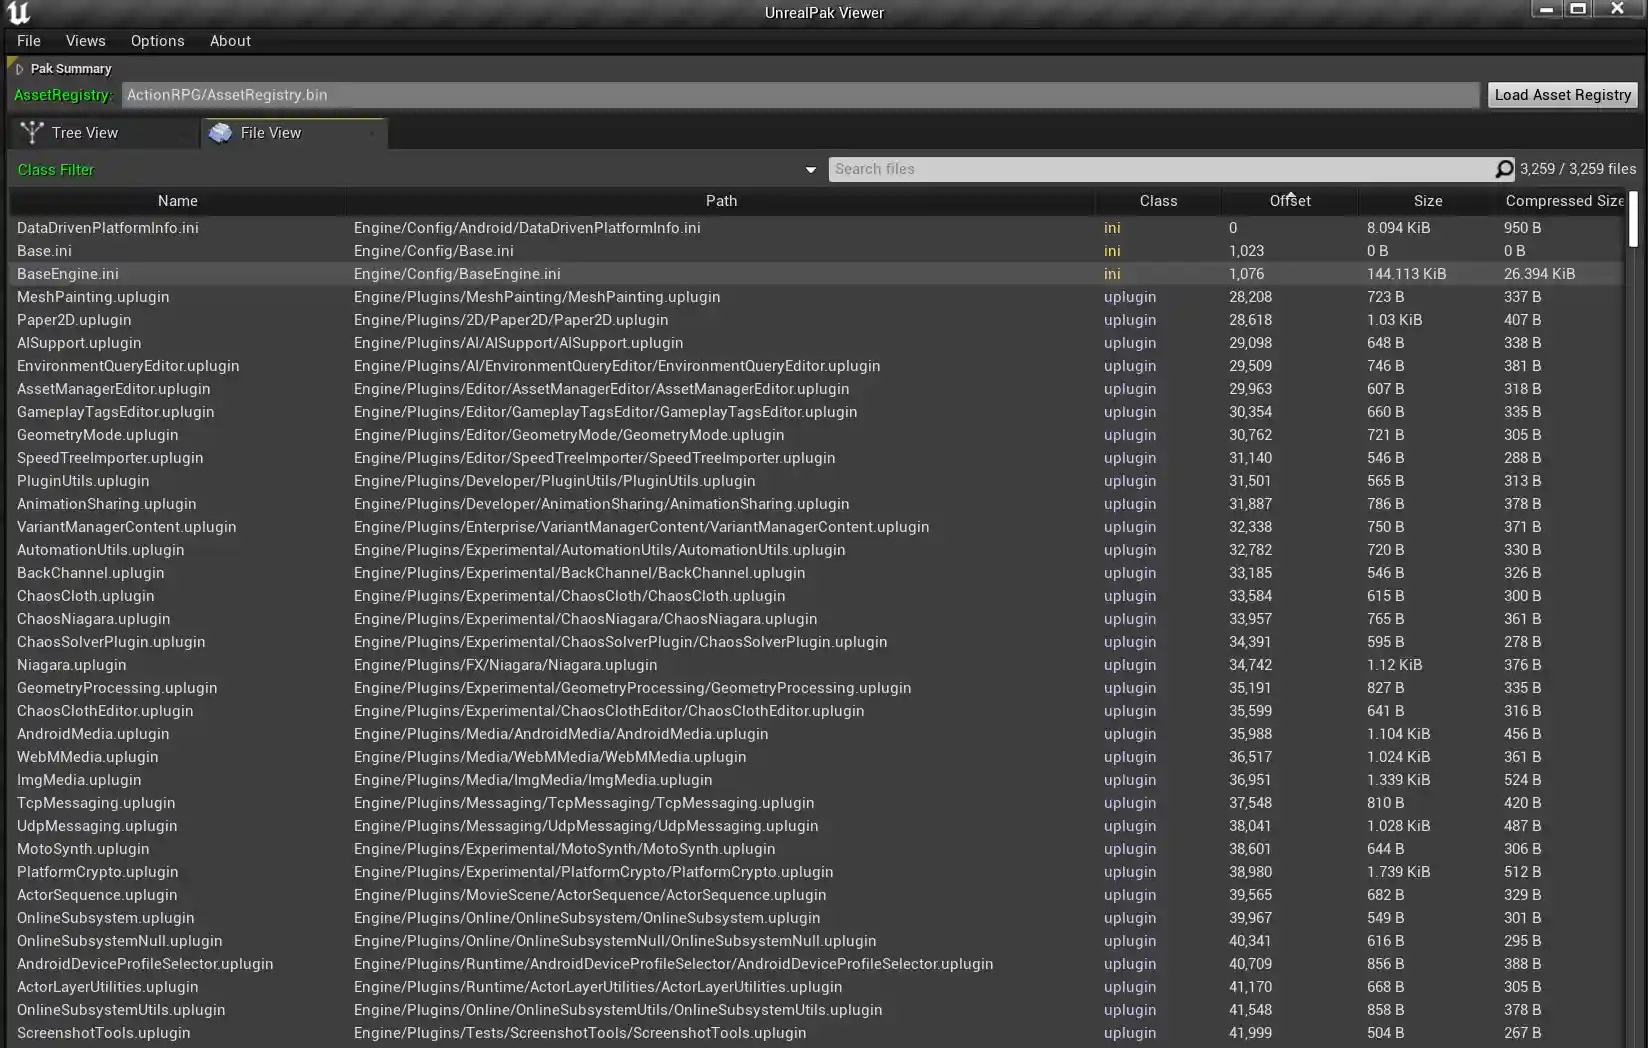1648x1048 pixels.
Task: Open the Options menu
Action: 157,41
